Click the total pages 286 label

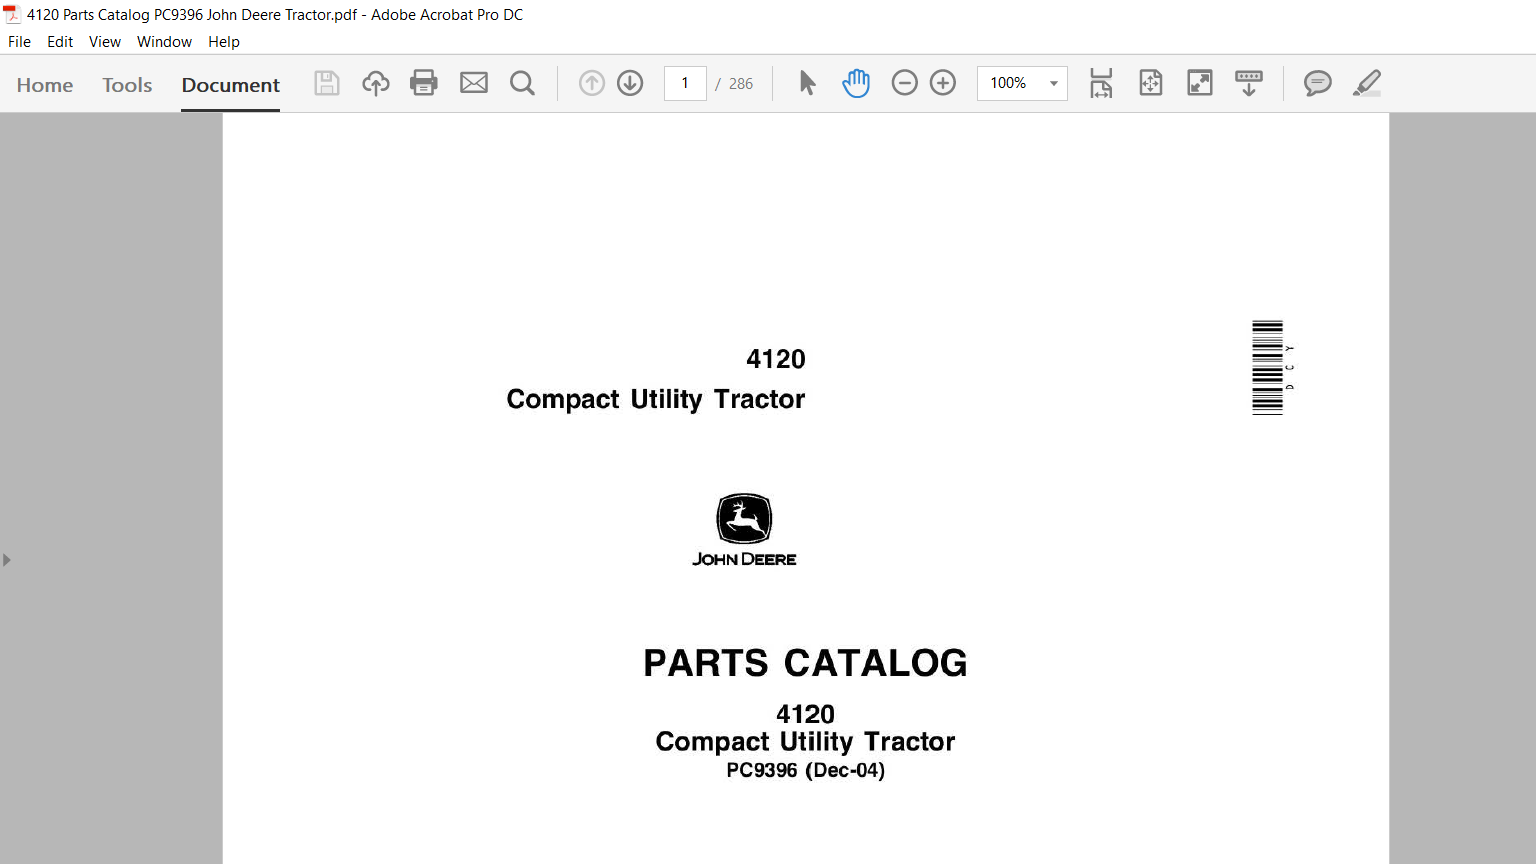741,84
